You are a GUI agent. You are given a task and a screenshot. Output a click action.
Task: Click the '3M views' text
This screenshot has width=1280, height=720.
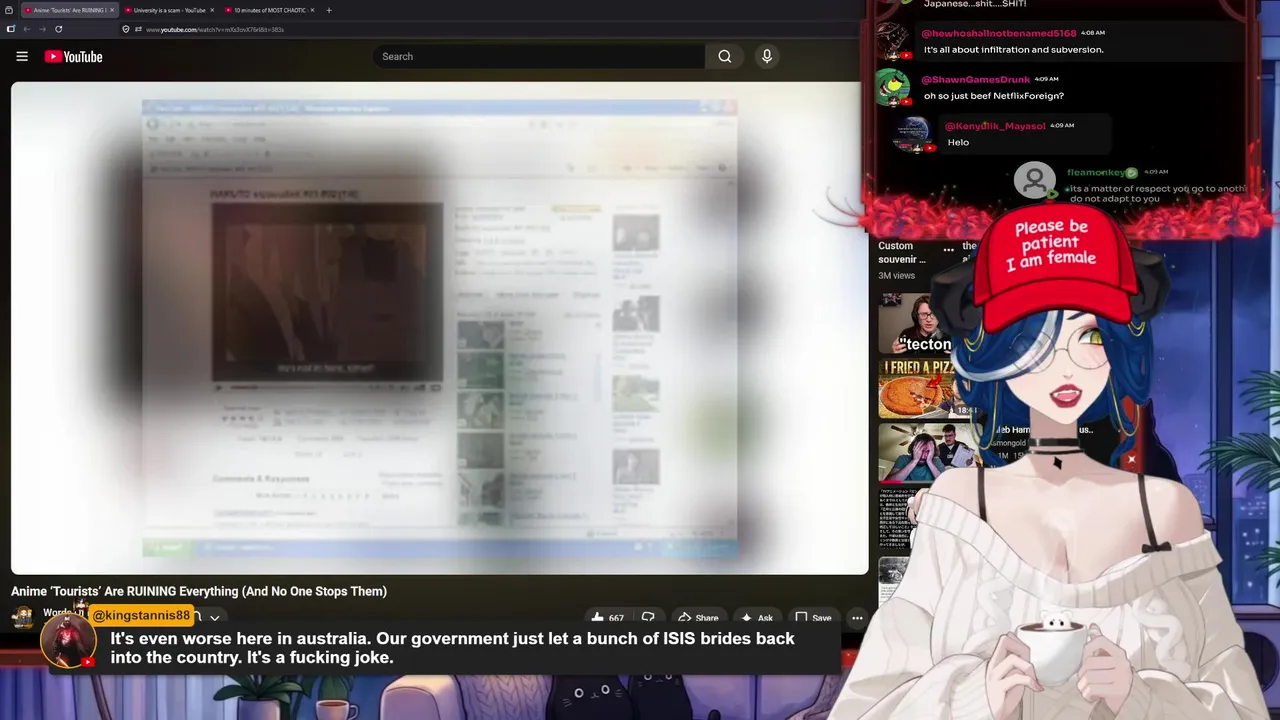[897, 276]
